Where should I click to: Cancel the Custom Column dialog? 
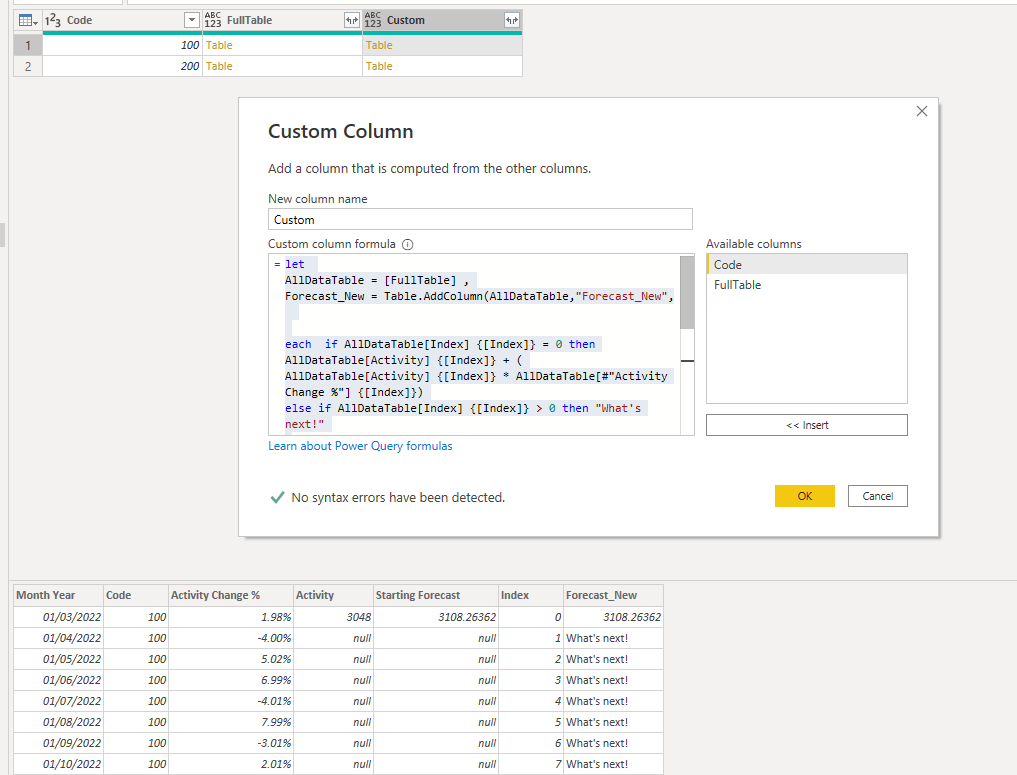click(878, 496)
